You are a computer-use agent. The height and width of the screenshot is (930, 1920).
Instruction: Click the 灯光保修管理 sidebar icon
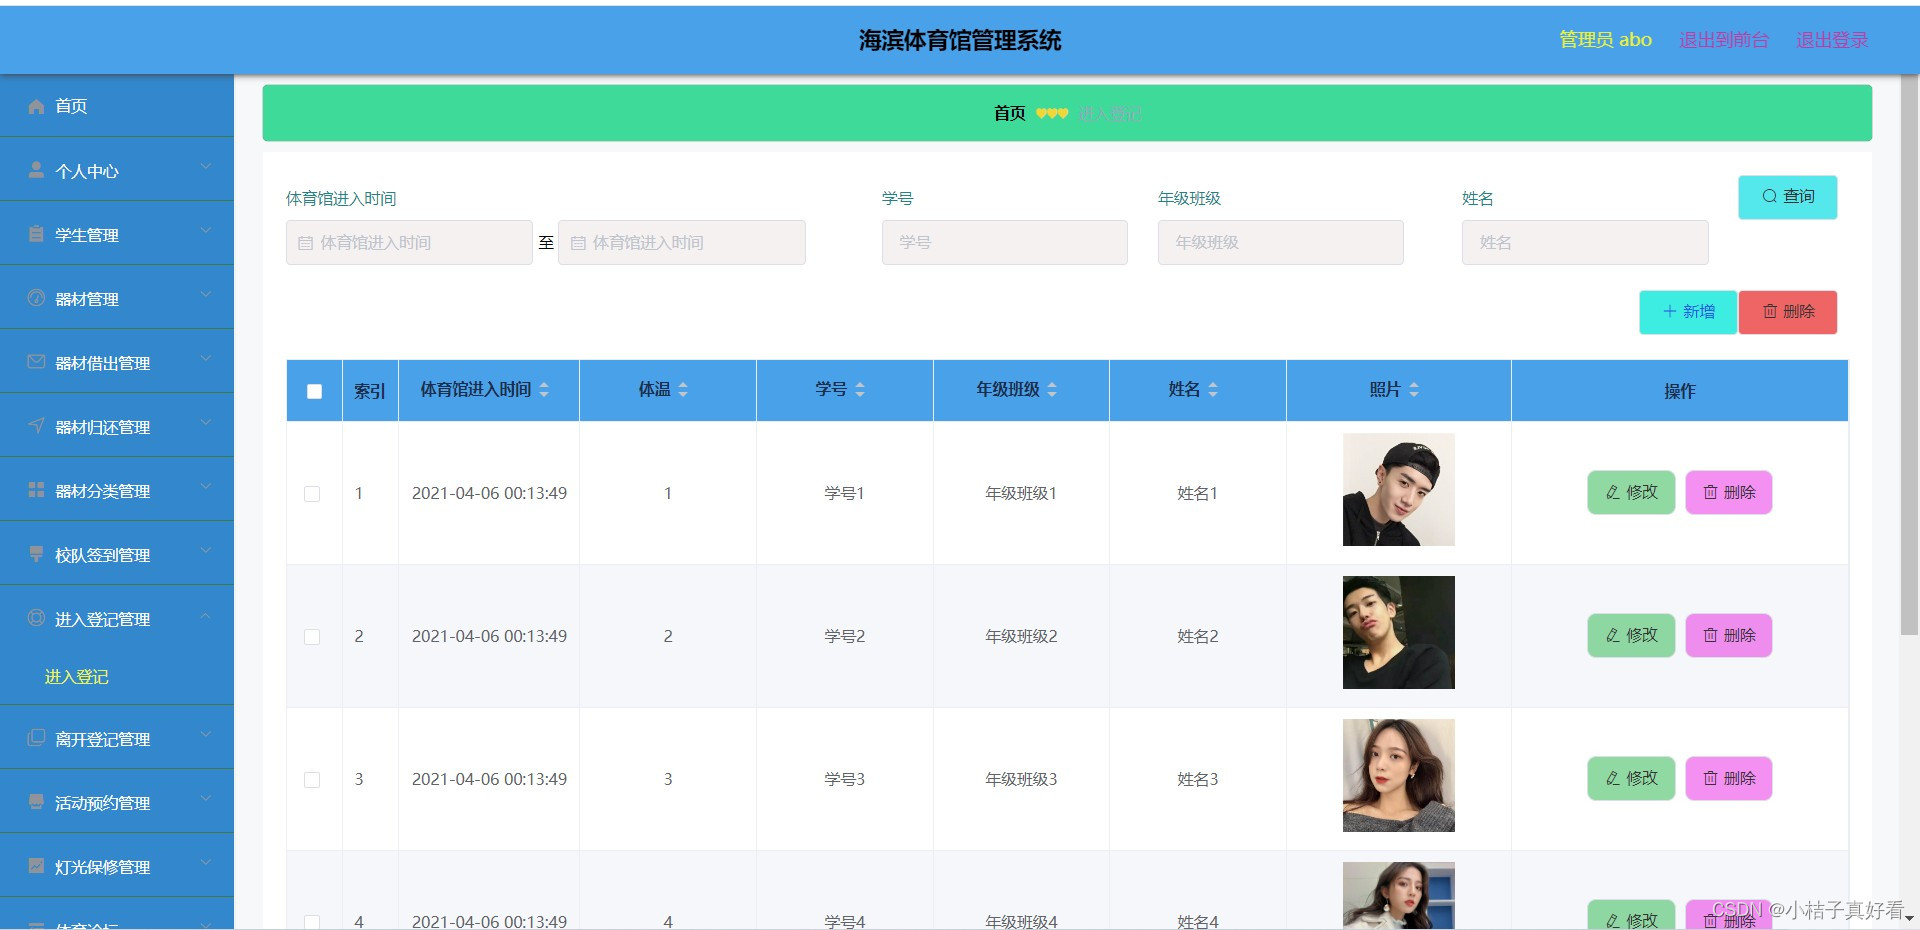point(36,866)
